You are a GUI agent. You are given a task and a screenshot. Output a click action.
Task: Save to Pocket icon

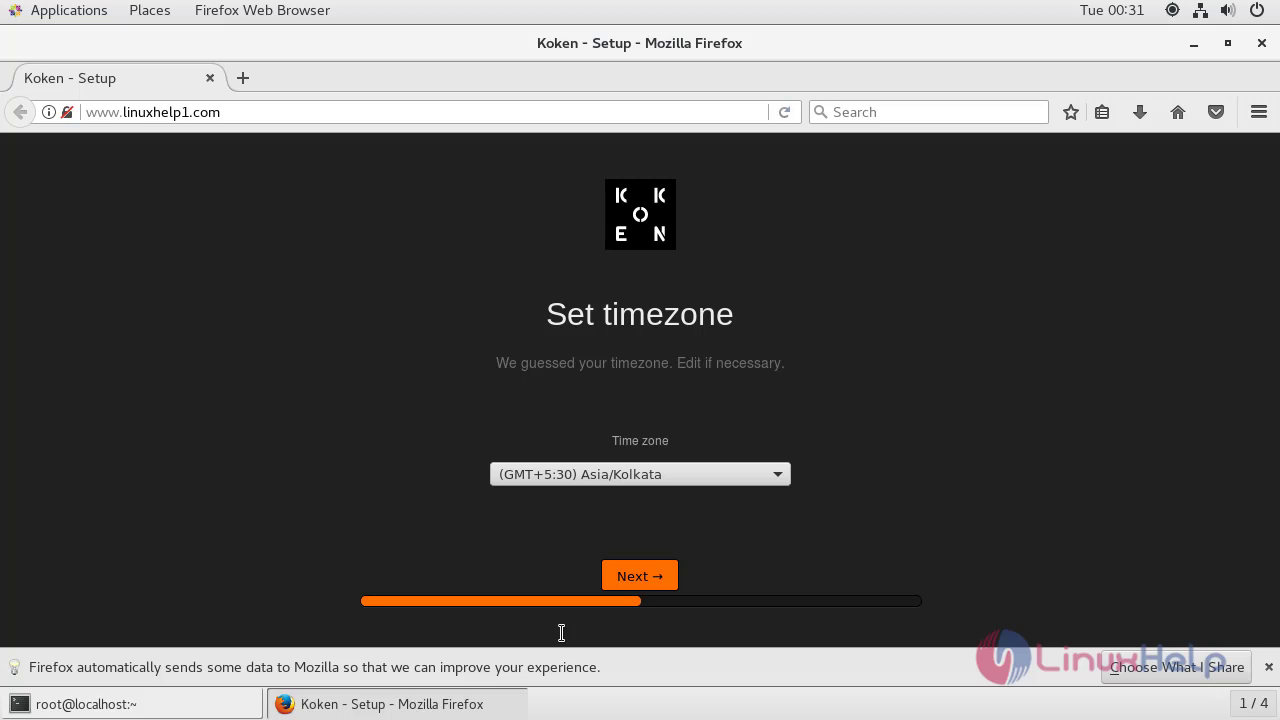1216,112
